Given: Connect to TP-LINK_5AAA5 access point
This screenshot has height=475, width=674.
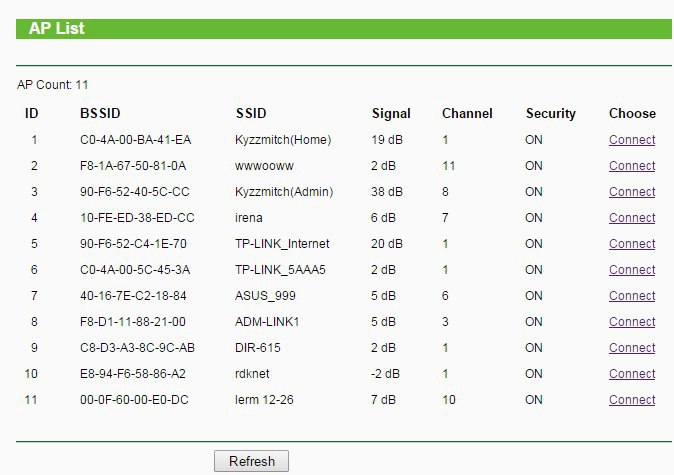Looking at the screenshot, I should [632, 270].
